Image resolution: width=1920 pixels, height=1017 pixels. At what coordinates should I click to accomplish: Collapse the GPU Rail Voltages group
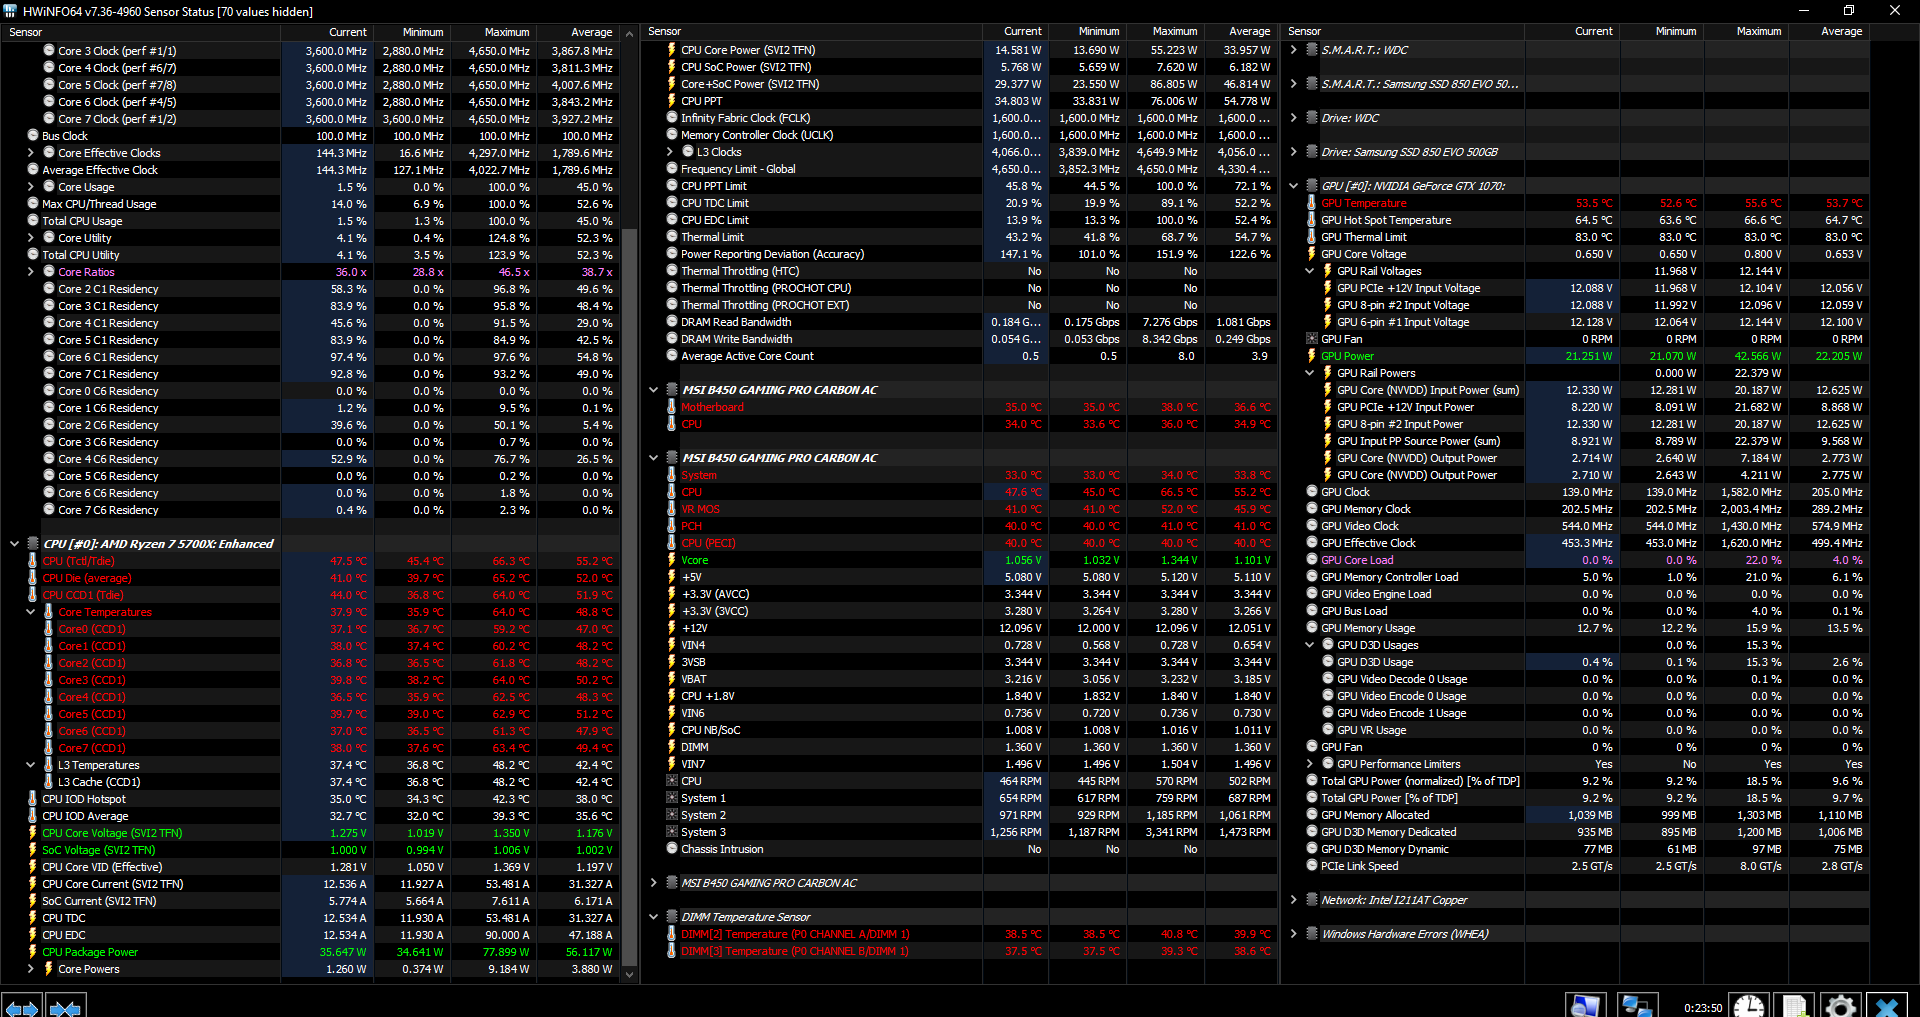pyautogui.click(x=1309, y=271)
